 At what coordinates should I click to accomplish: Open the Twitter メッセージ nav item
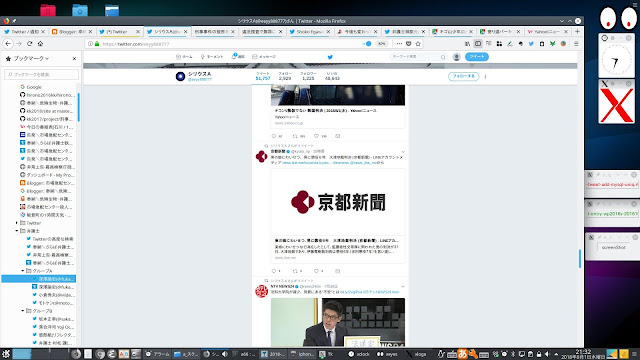coord(264,57)
